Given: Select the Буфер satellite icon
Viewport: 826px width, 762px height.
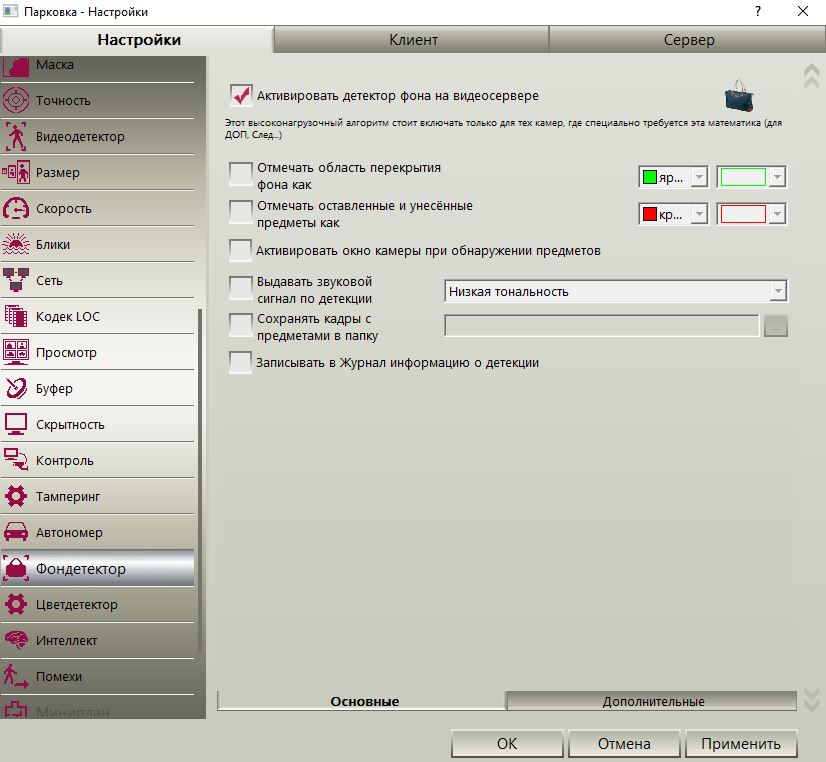Looking at the screenshot, I should click(16, 389).
